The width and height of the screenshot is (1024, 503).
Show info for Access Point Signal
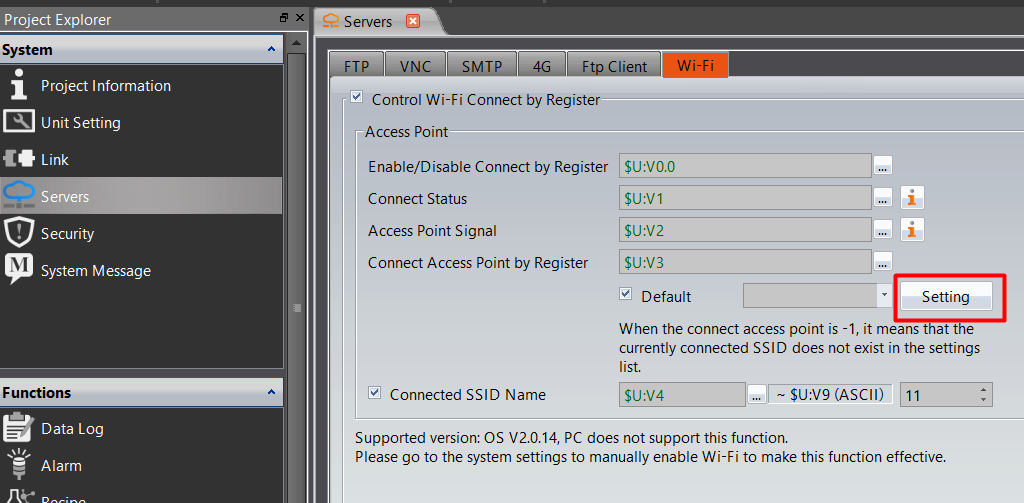912,230
